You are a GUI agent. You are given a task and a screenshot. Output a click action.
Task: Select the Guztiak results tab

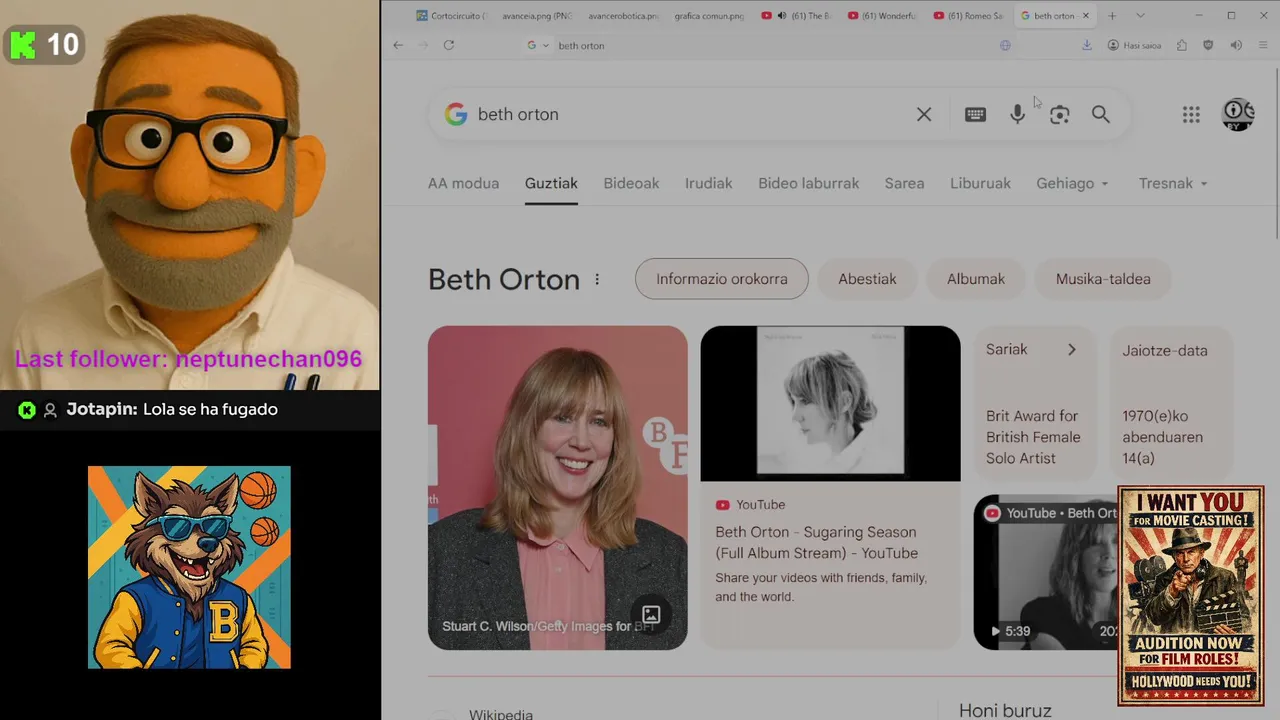pos(551,183)
